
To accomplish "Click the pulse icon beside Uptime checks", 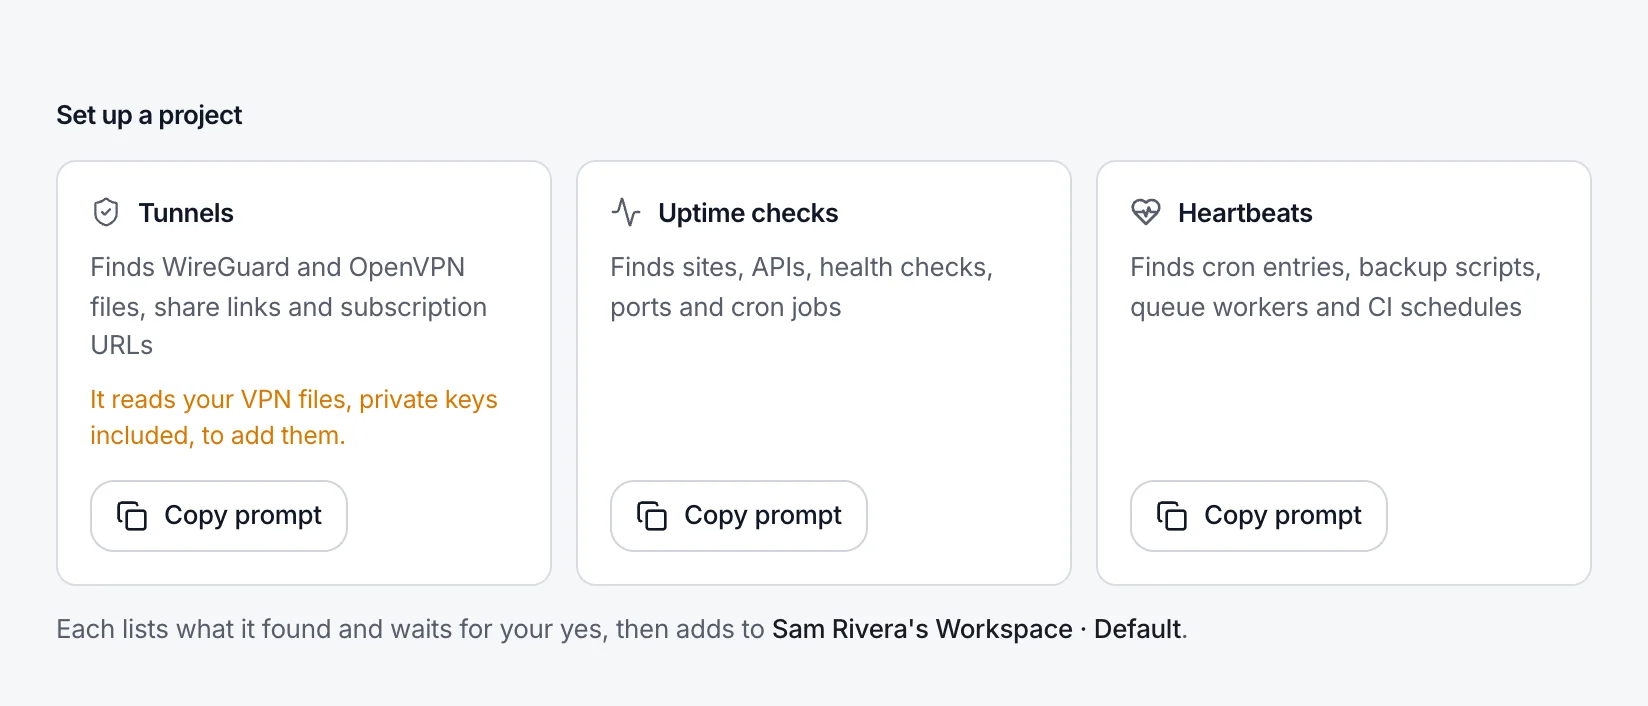I will coord(626,213).
